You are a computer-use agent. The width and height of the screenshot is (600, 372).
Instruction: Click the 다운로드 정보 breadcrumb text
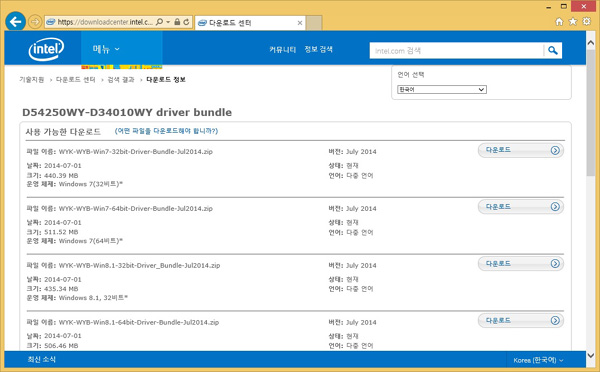pos(166,80)
